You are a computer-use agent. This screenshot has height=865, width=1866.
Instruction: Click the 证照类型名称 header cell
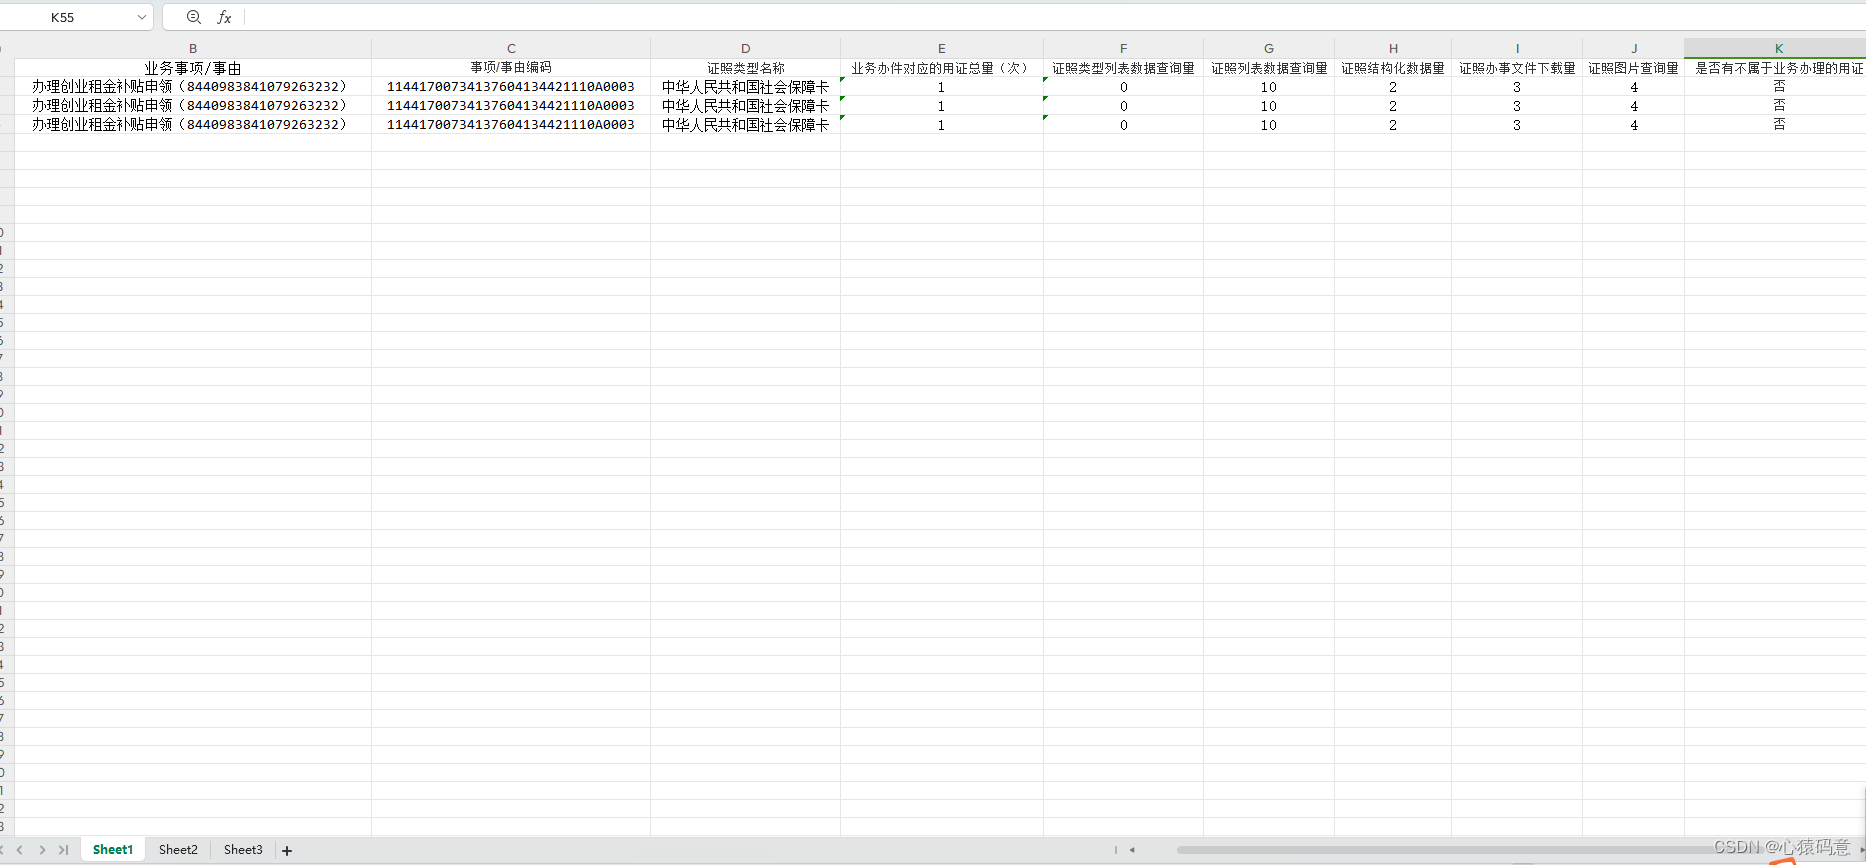pyautogui.click(x=745, y=68)
